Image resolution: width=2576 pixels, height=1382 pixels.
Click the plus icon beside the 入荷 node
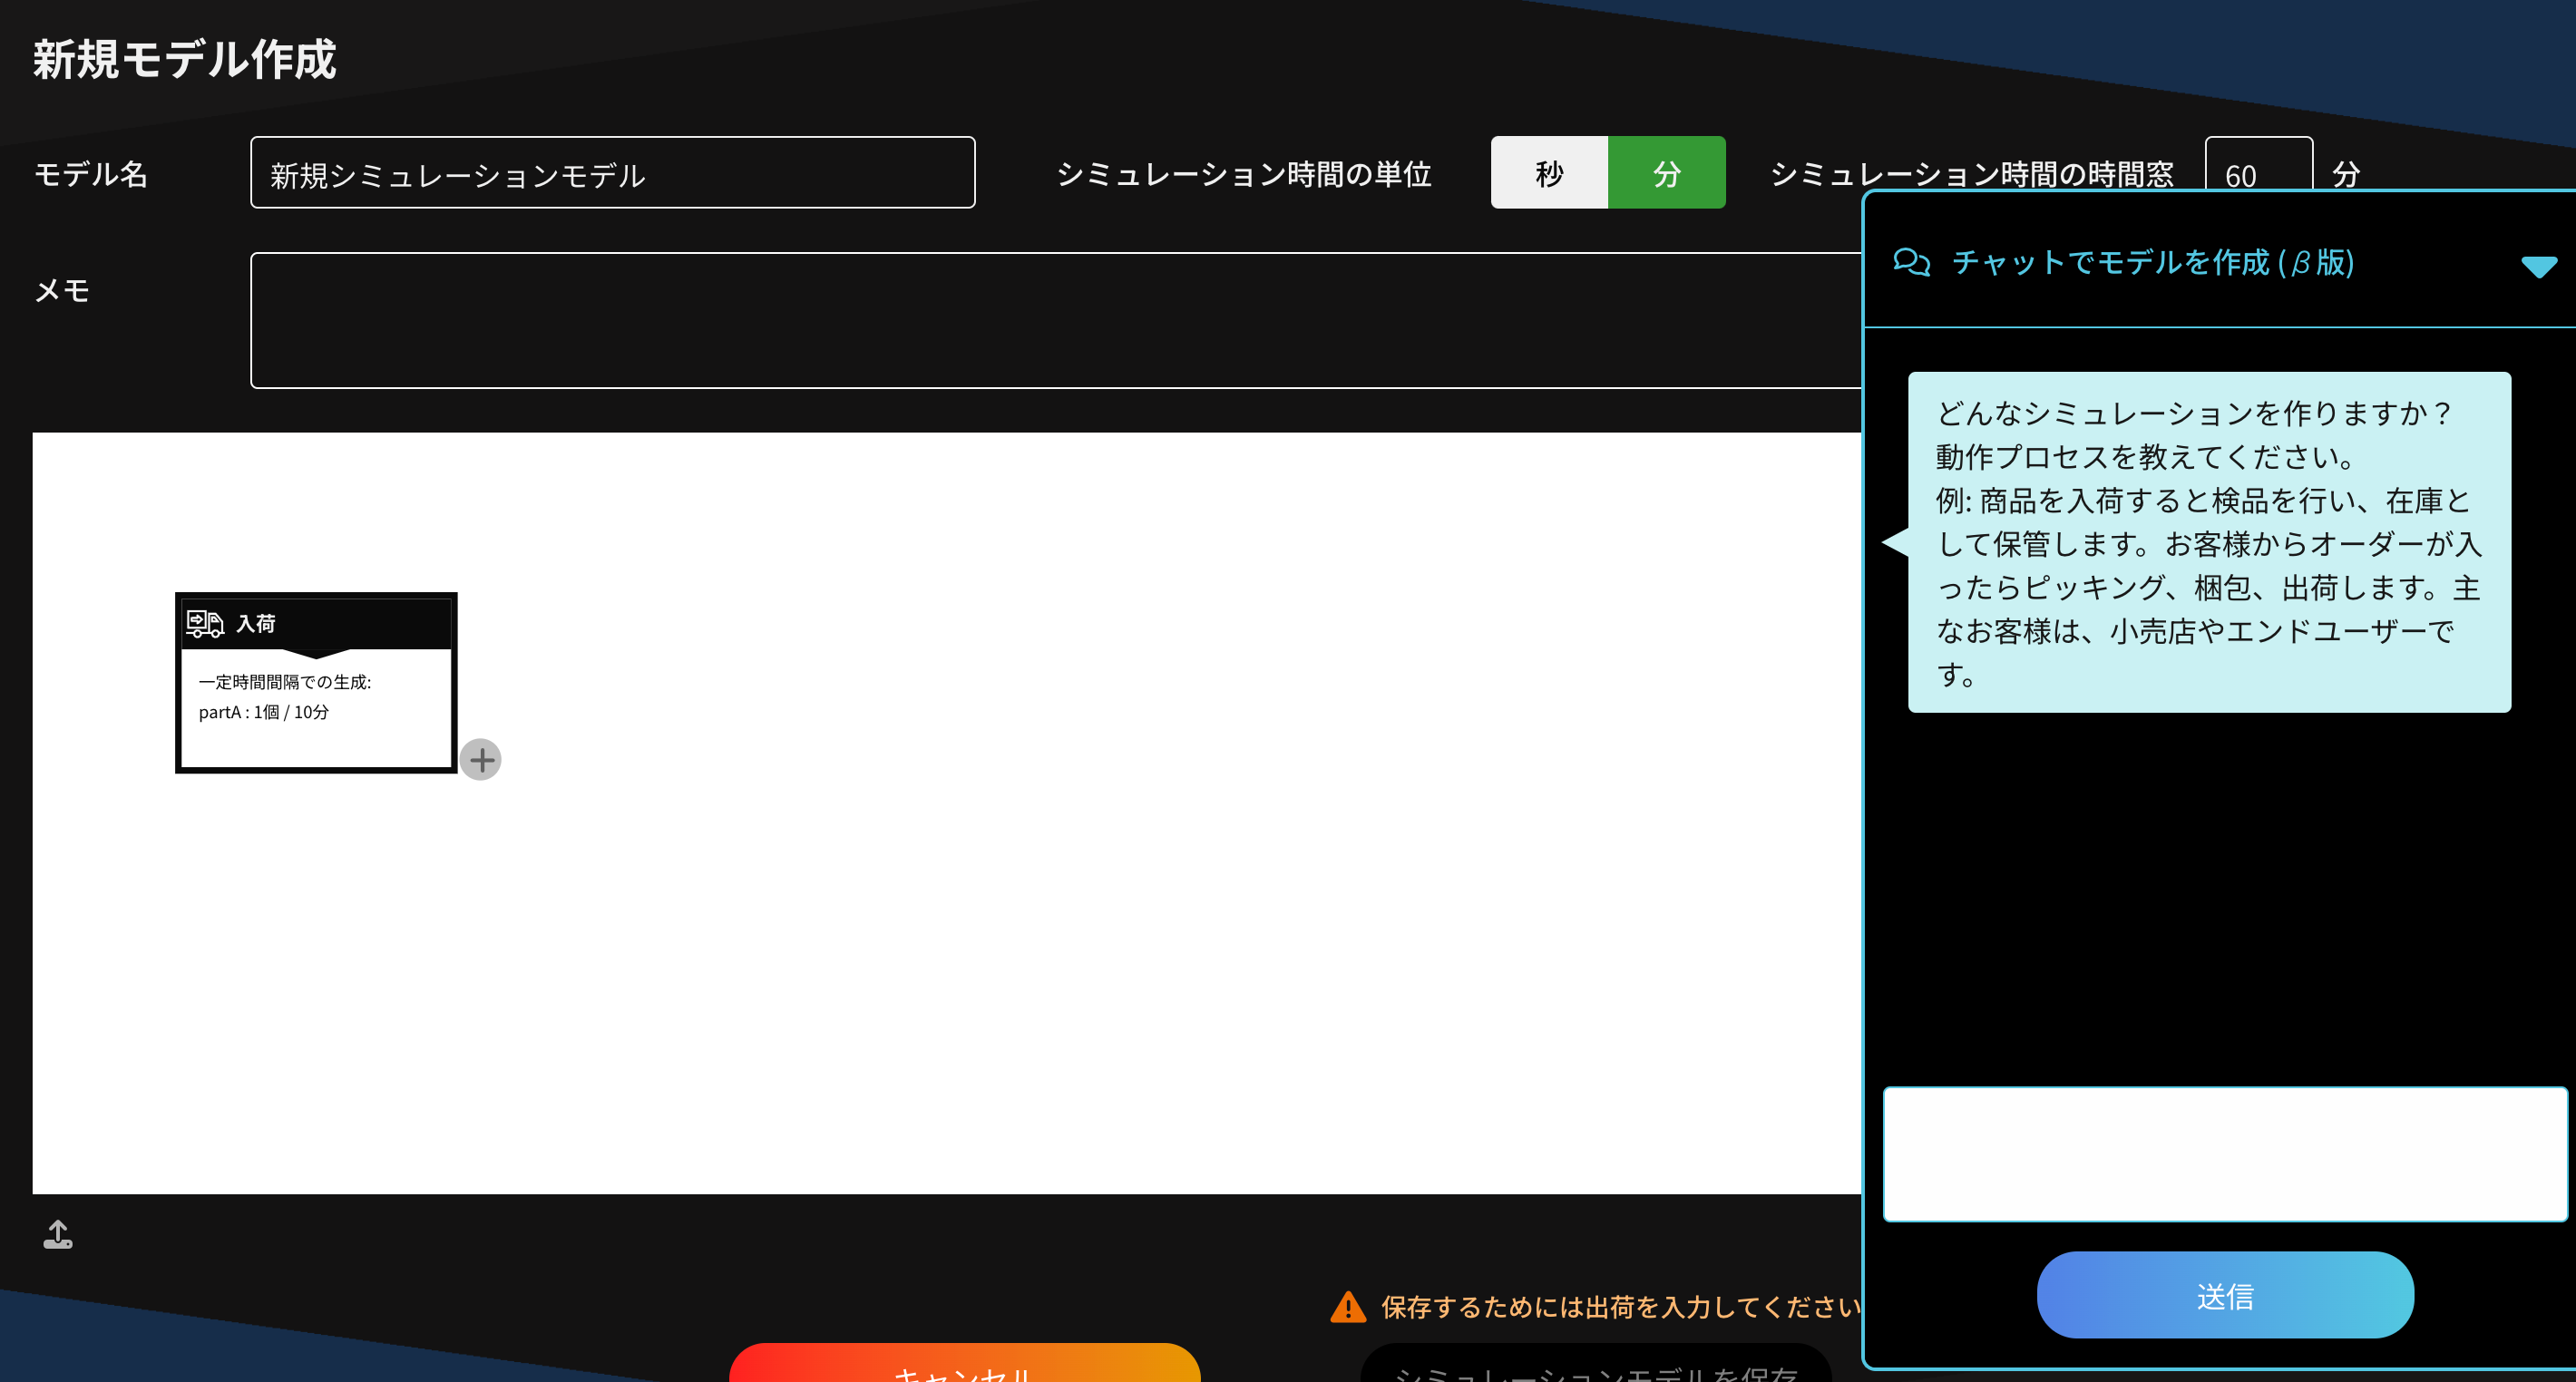481,760
